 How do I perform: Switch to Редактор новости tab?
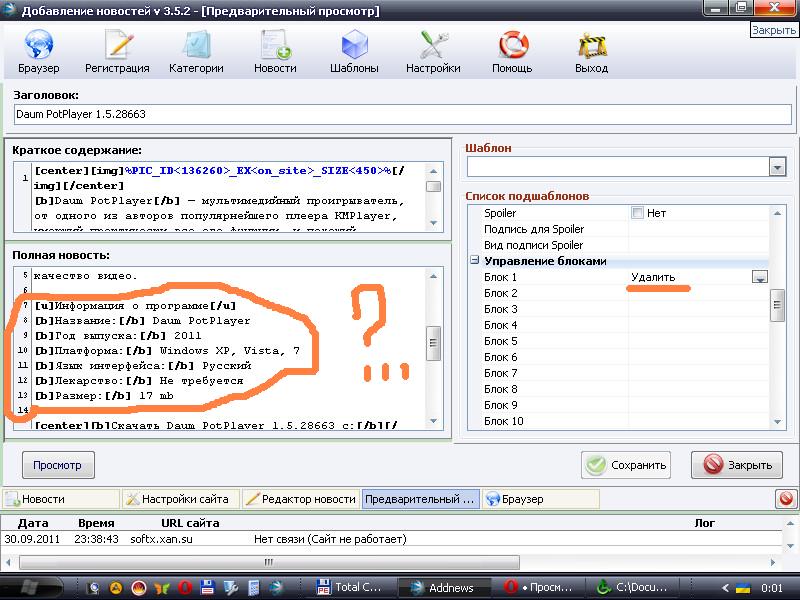pos(301,499)
